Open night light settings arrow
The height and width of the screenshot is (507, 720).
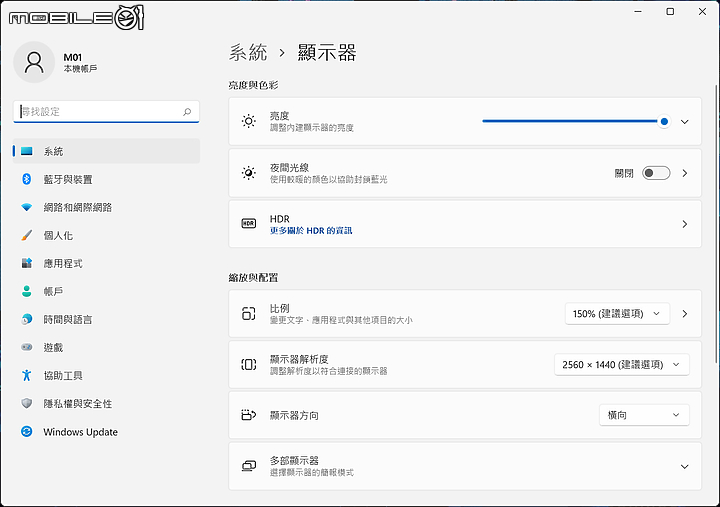pyautogui.click(x=685, y=173)
